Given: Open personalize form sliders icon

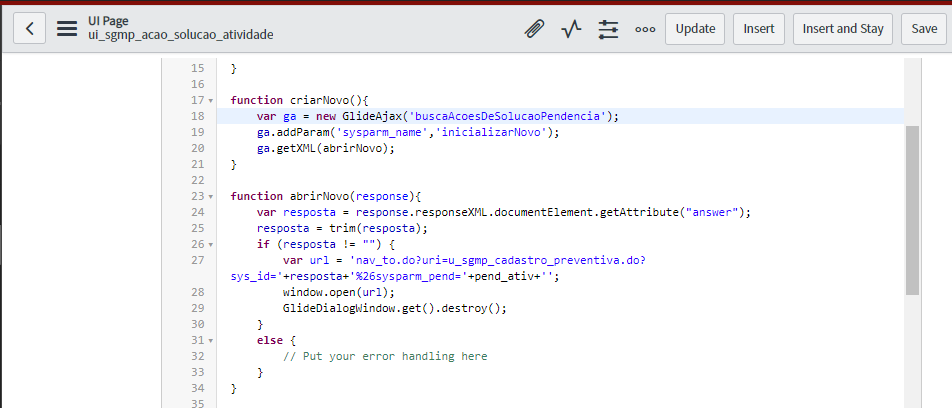Looking at the screenshot, I should [608, 29].
